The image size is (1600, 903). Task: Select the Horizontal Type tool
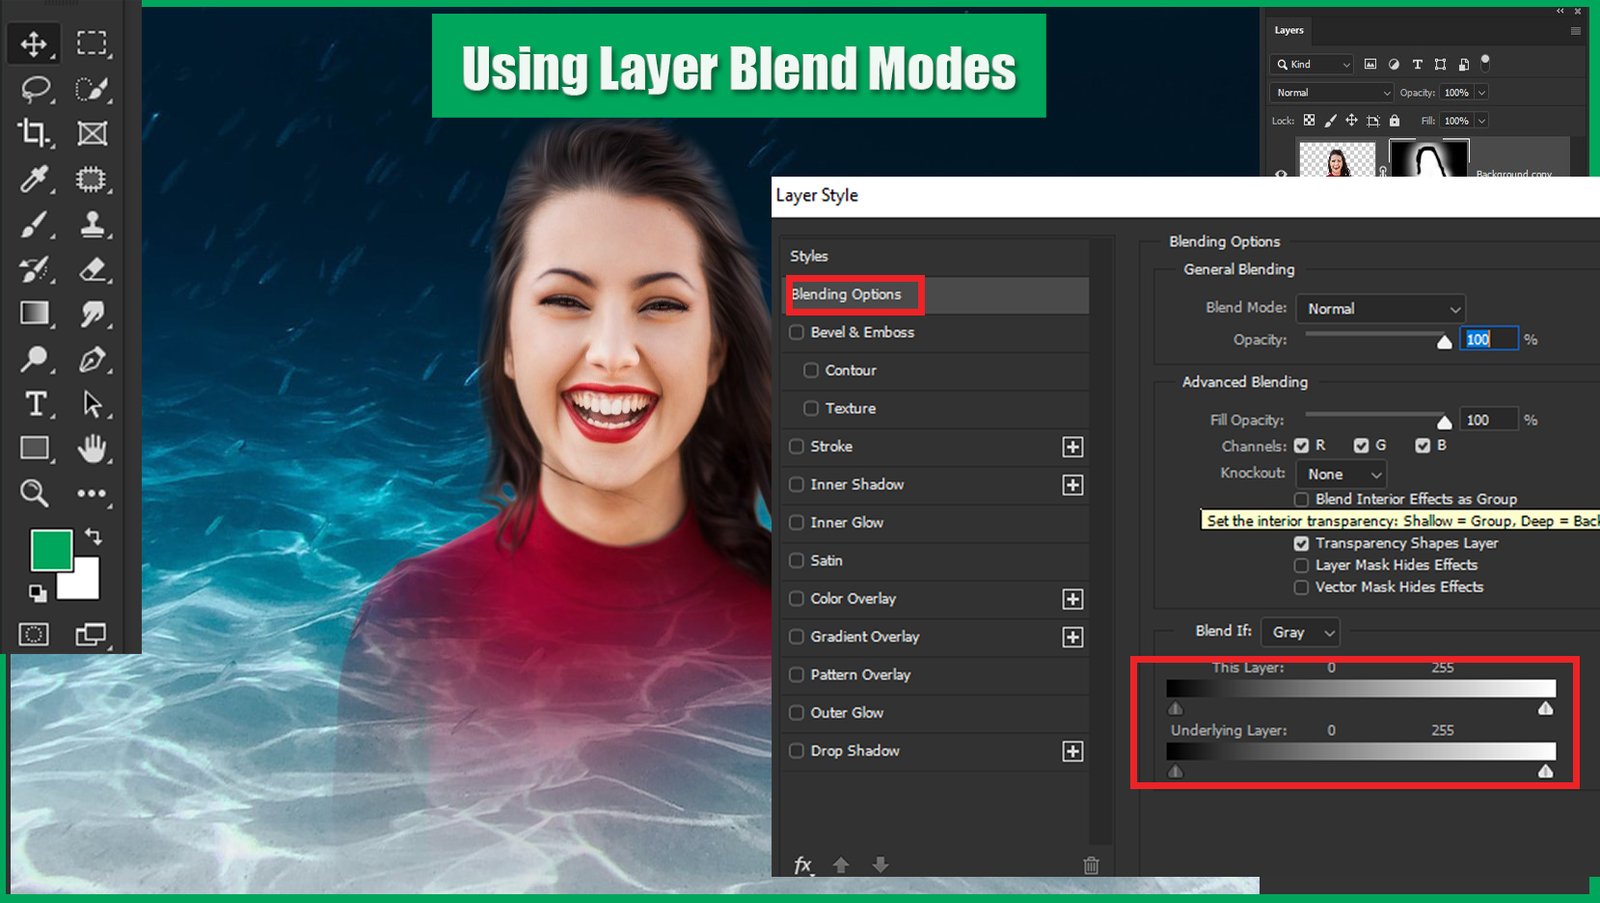[35, 404]
